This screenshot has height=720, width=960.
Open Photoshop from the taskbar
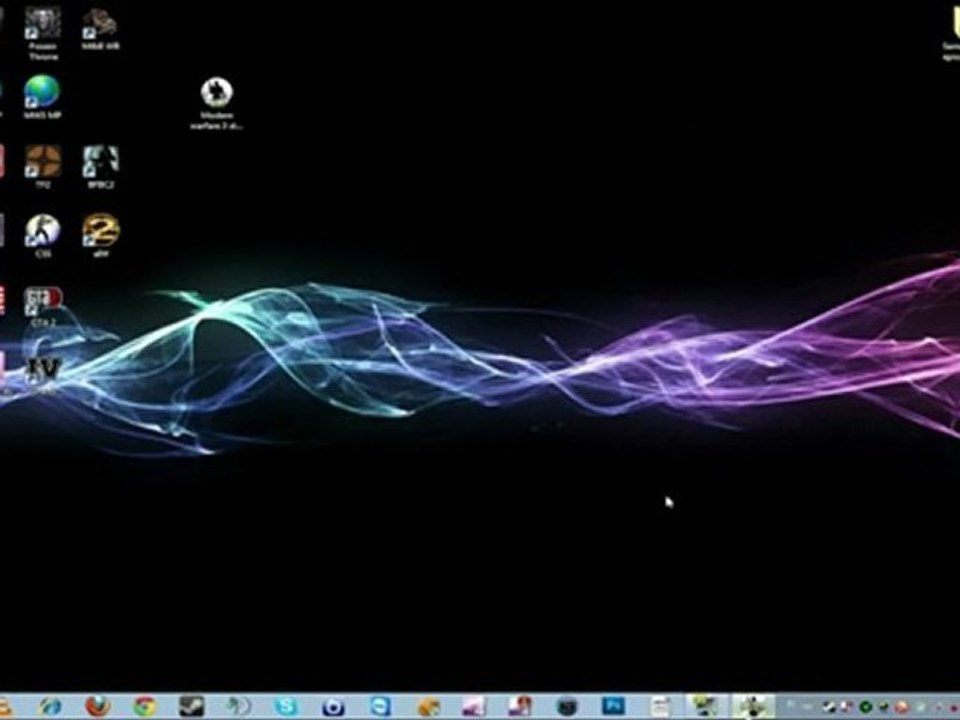(x=613, y=707)
